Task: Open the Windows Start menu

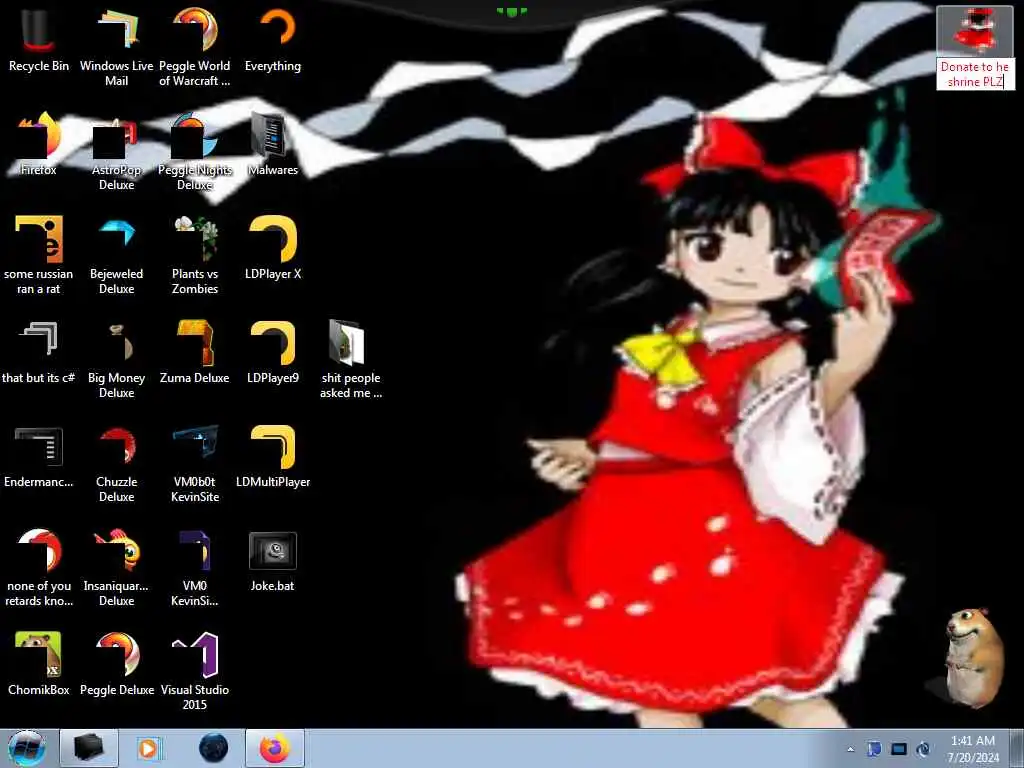Action: pyautogui.click(x=26, y=748)
